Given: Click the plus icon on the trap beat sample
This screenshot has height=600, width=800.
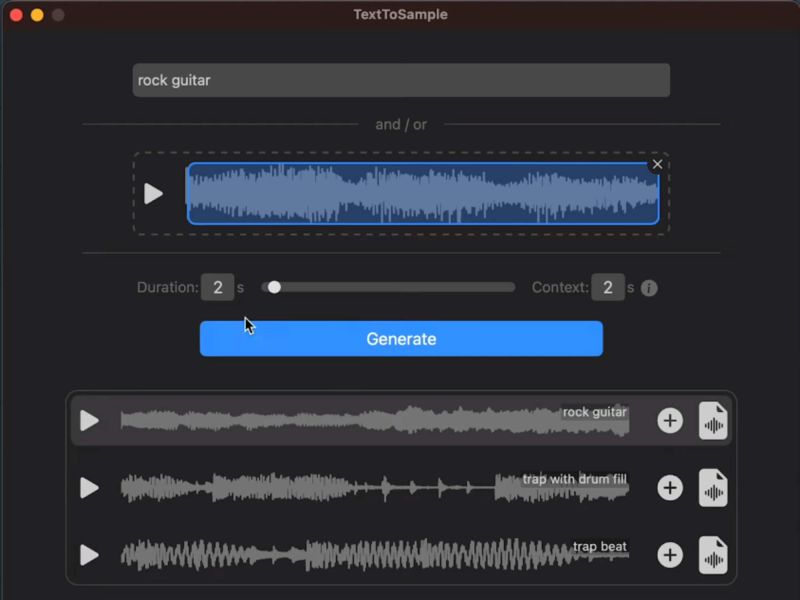Looking at the screenshot, I should [670, 554].
